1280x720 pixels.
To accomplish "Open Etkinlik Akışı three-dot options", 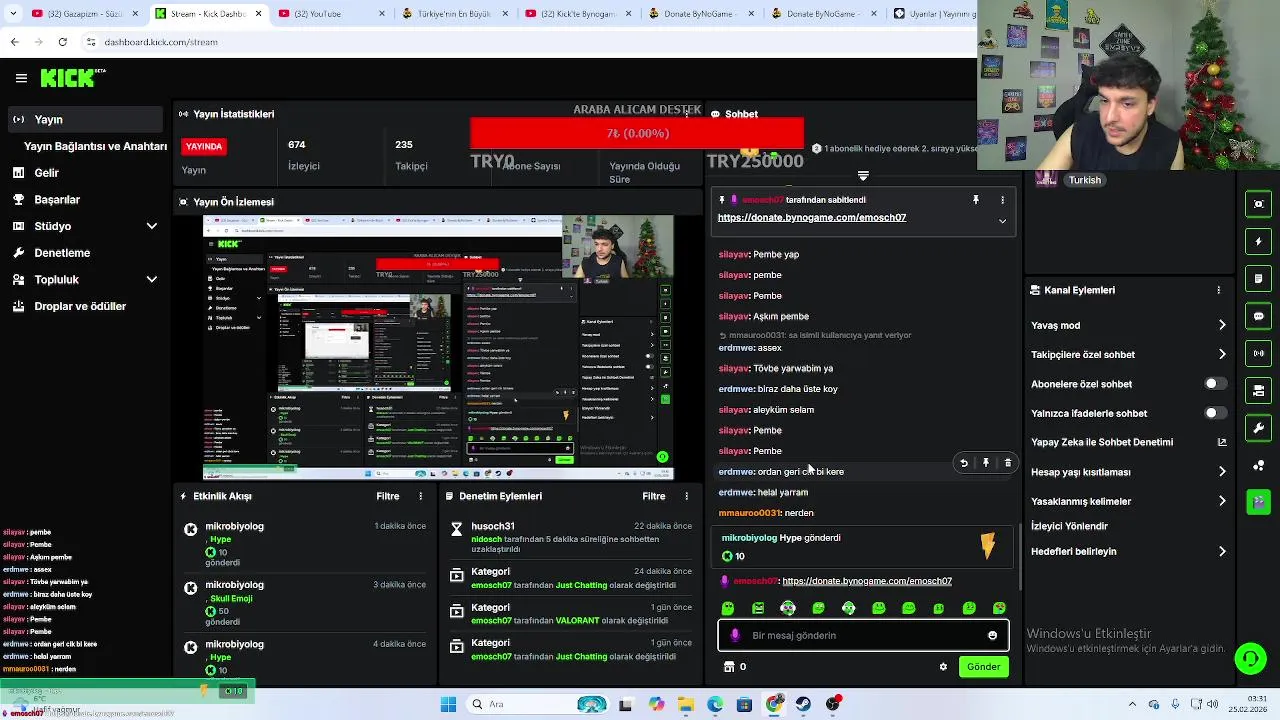I will pyautogui.click(x=420, y=496).
